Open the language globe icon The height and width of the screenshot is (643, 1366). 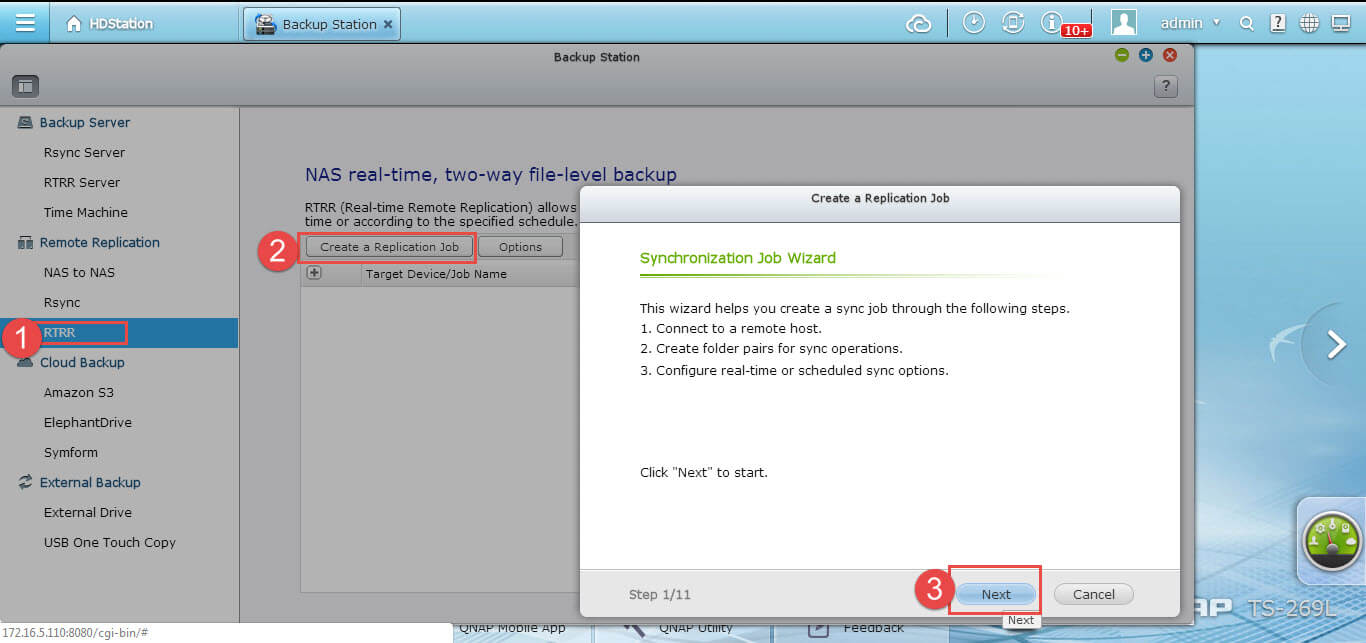coord(1309,24)
